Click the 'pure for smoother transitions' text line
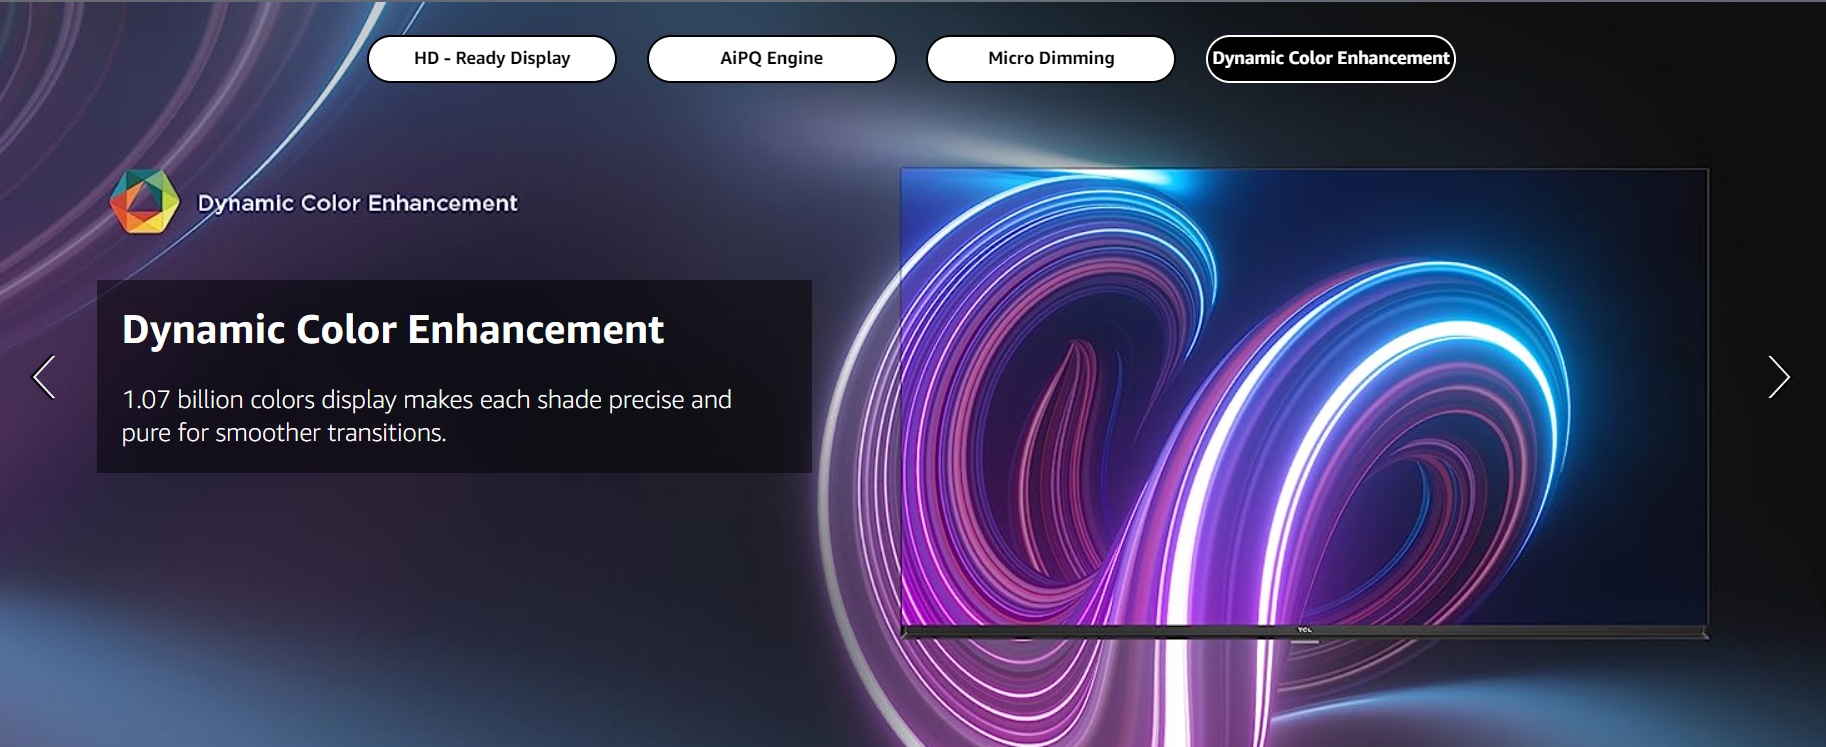The image size is (1826, 747). pos(284,433)
